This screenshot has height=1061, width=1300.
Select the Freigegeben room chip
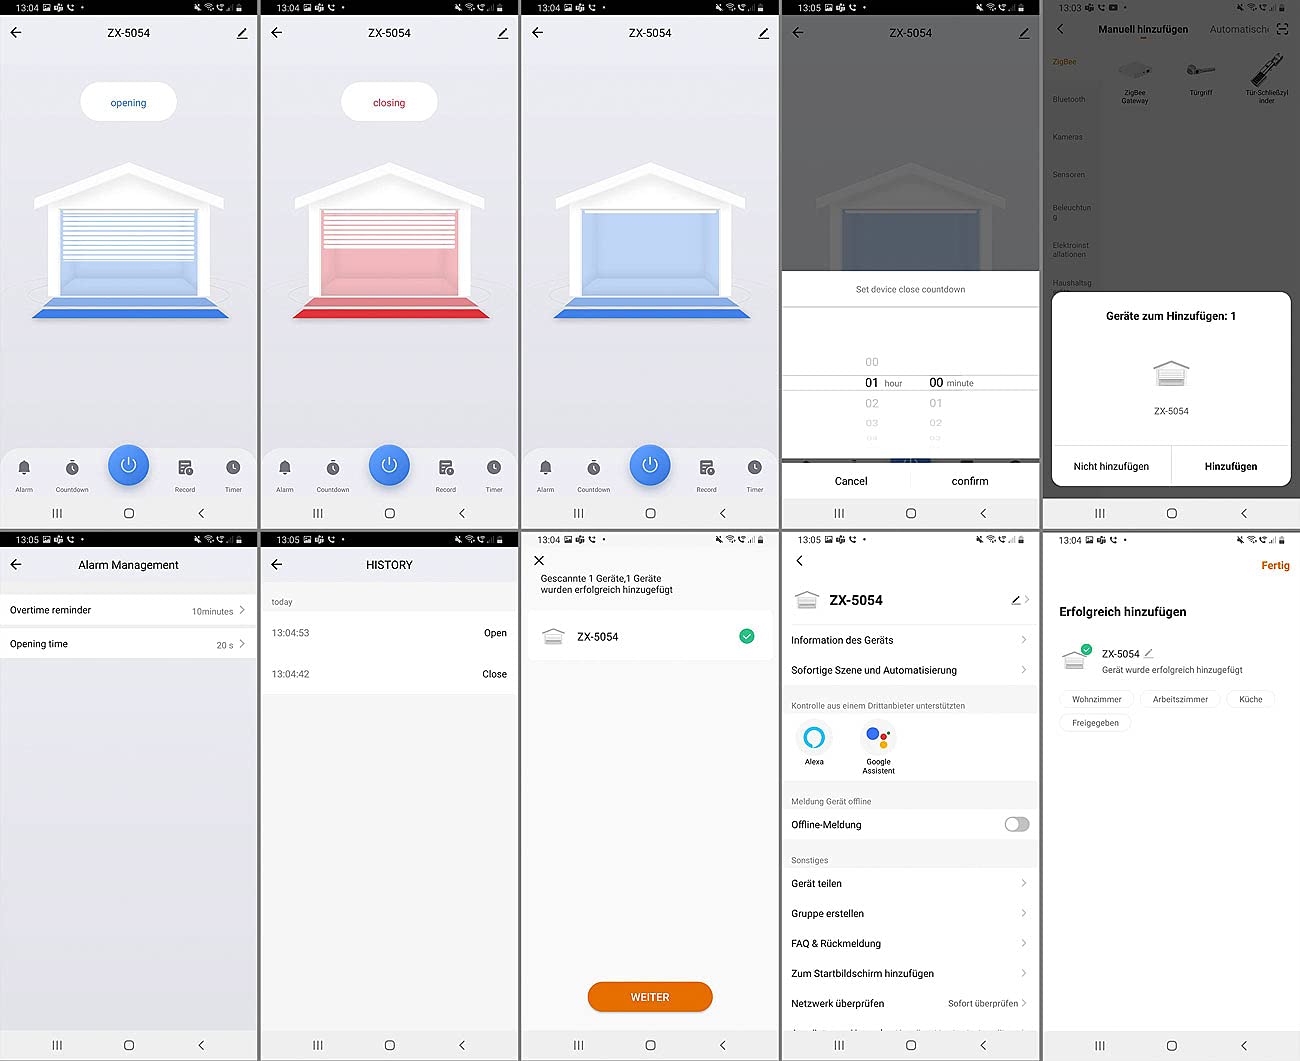(x=1095, y=723)
